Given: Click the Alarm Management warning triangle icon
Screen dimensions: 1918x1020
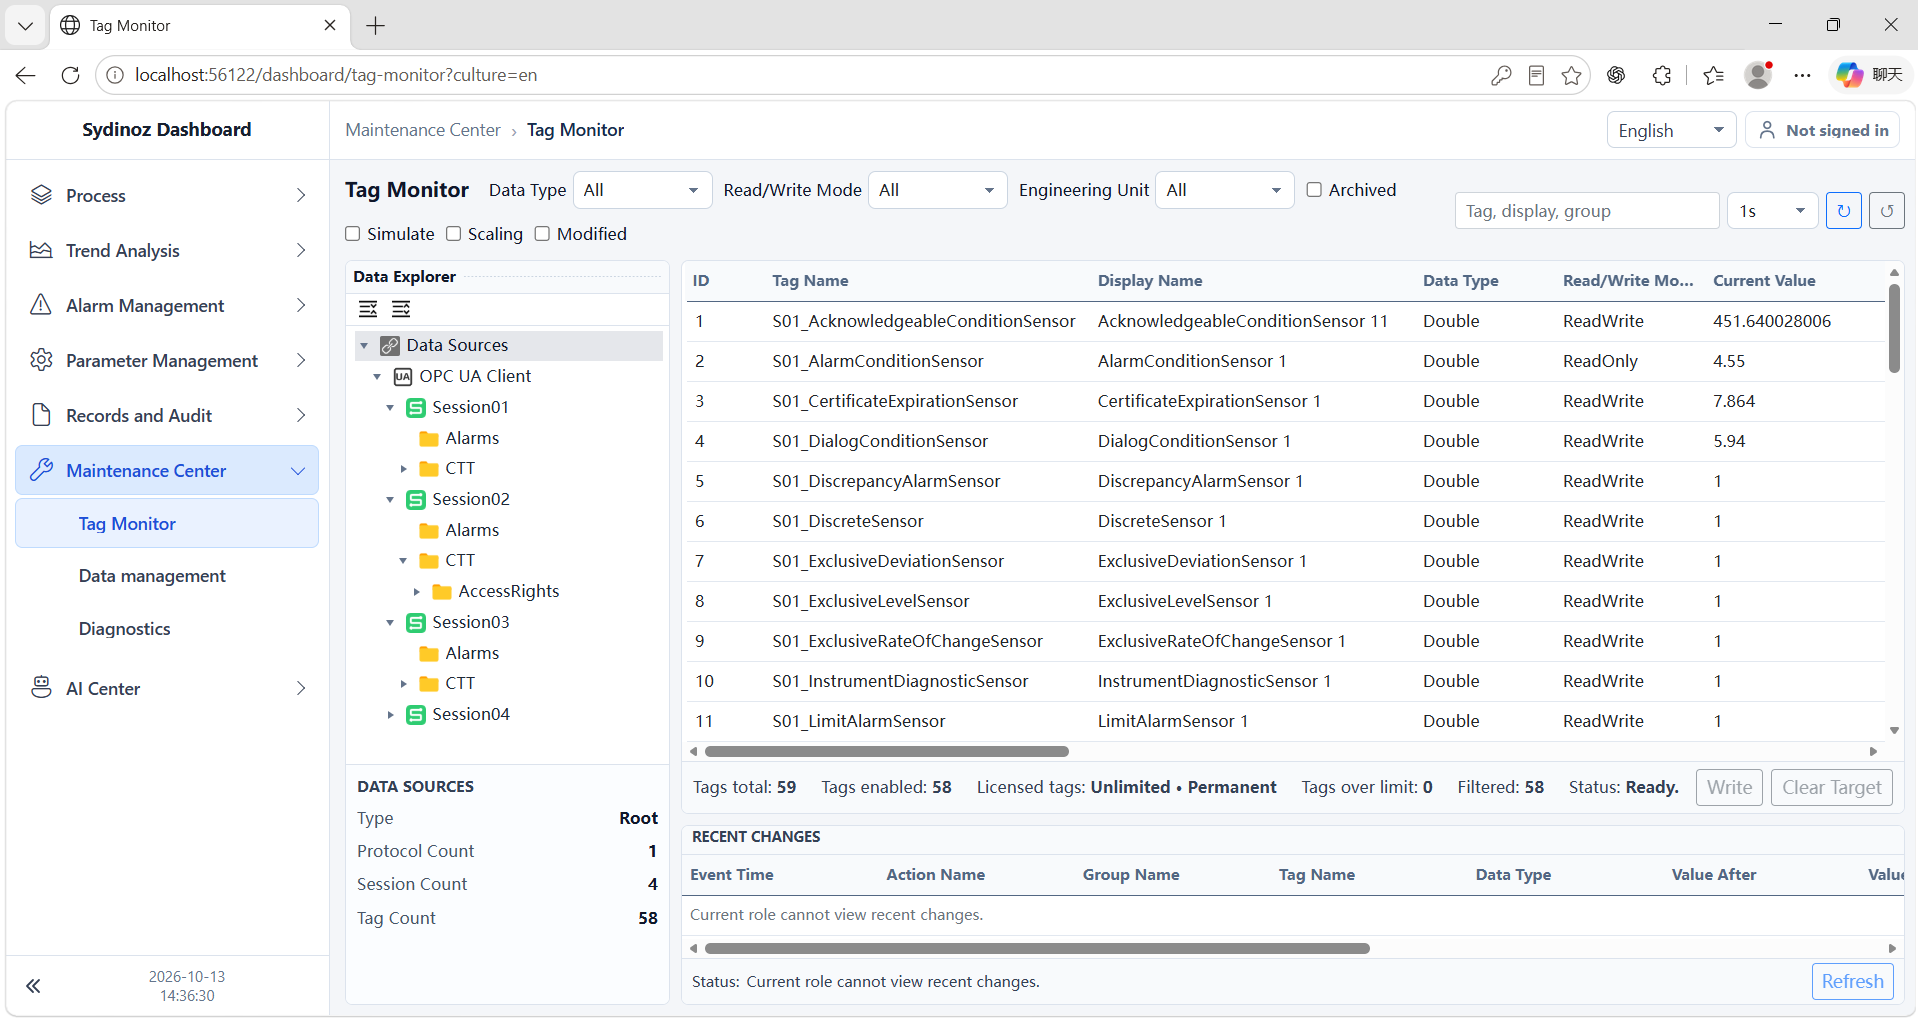Looking at the screenshot, I should coord(41,305).
